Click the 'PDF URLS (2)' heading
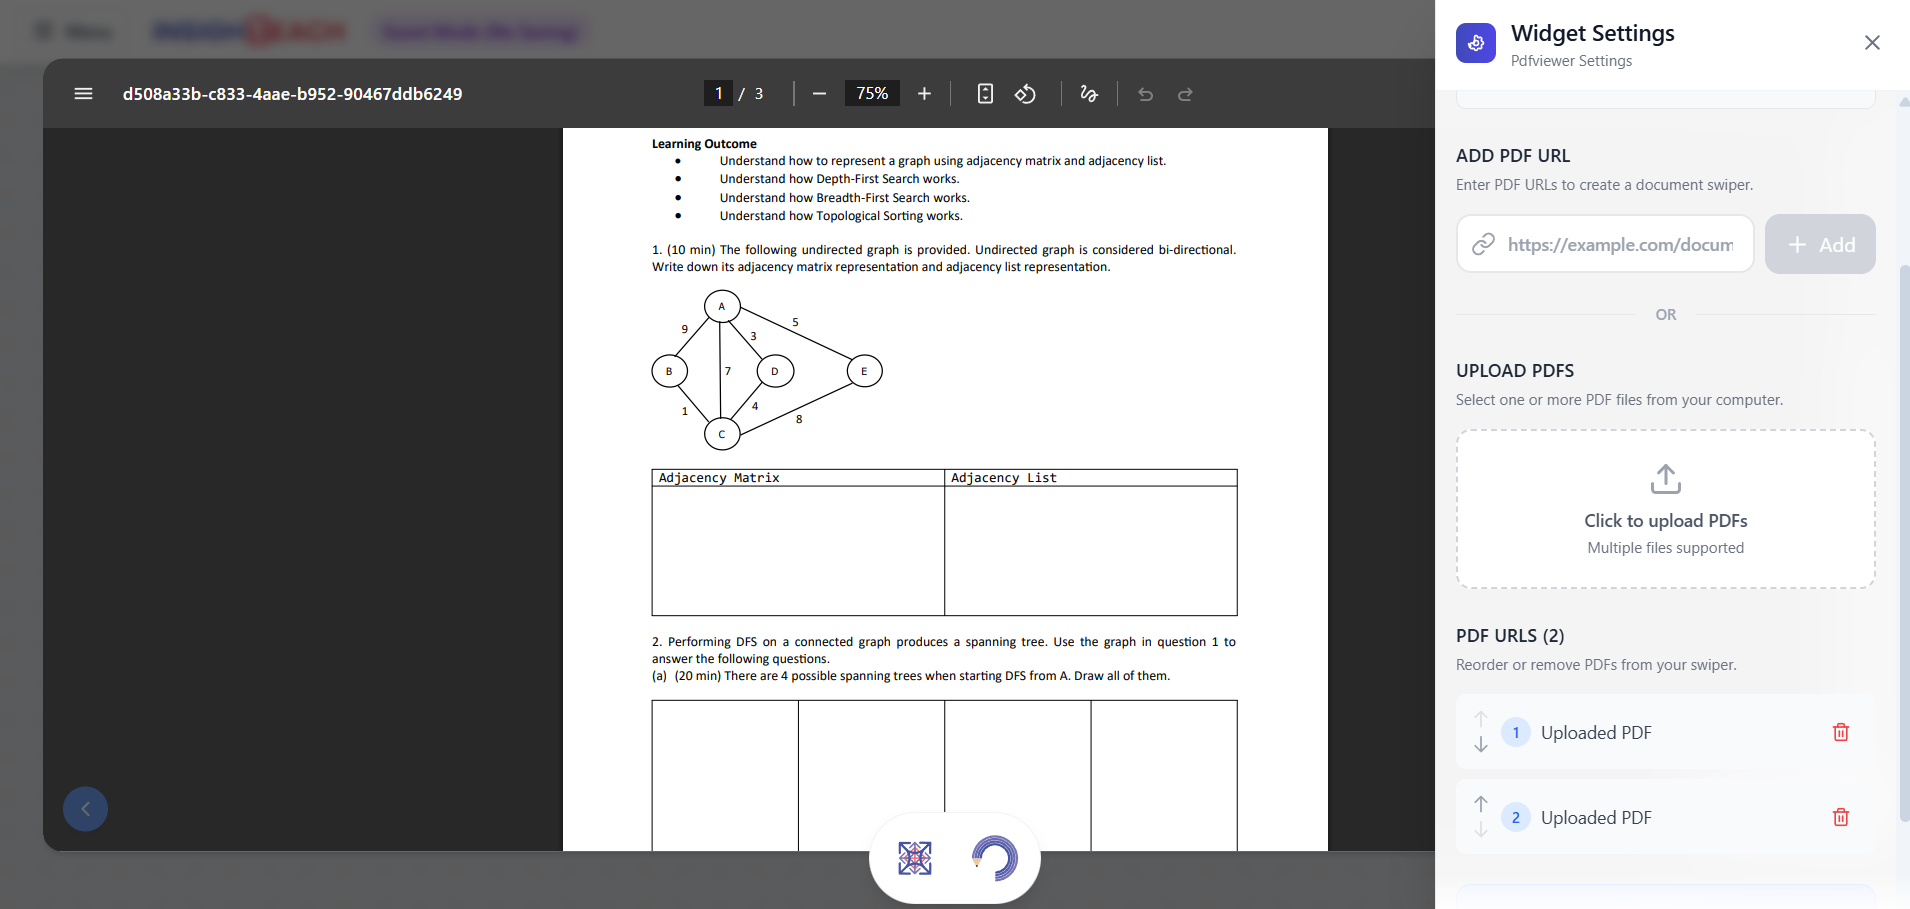This screenshot has width=1910, height=909. (1510, 636)
